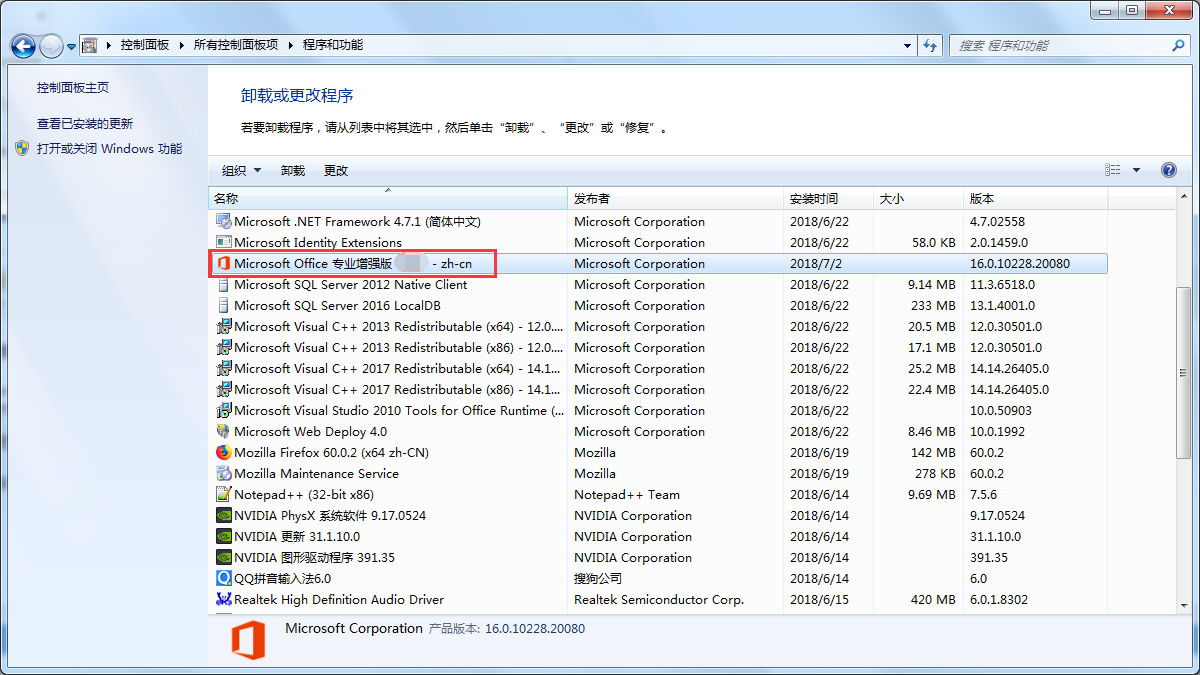The image size is (1200, 675).
Task: Select 所有控制面板项 breadcrumb
Action: point(236,45)
